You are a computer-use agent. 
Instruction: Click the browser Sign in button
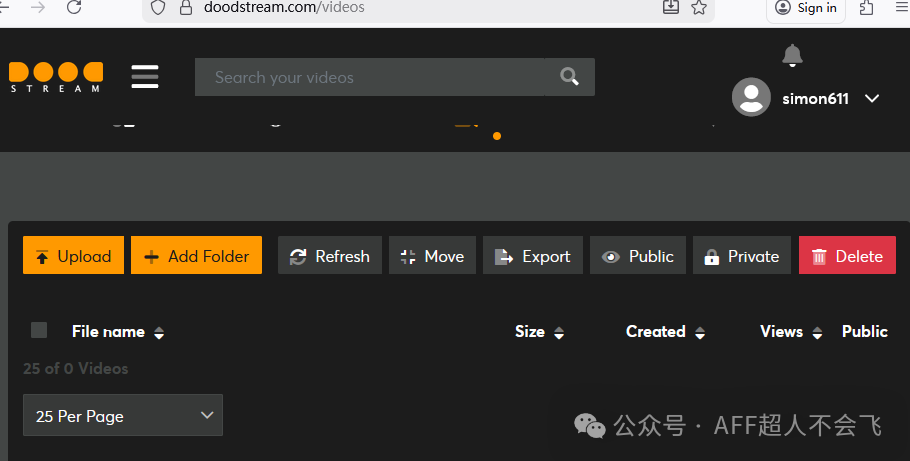click(x=806, y=8)
